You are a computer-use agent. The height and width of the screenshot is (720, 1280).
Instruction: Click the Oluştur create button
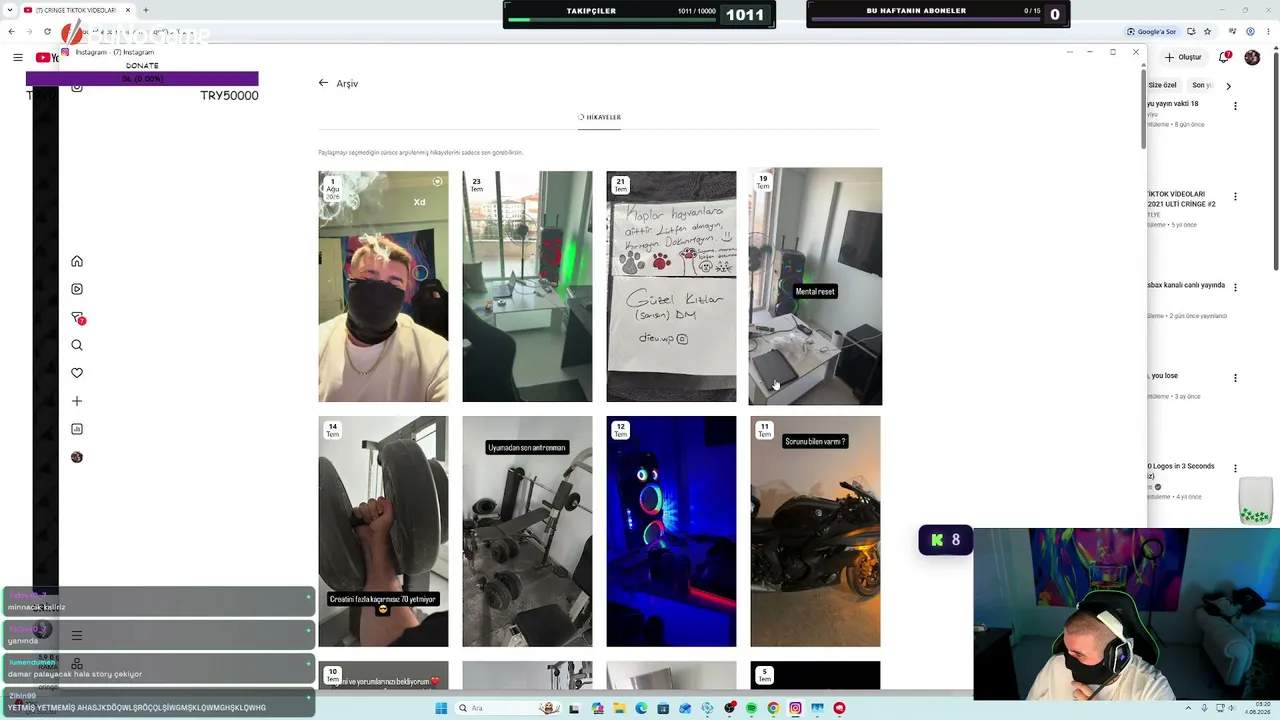pos(1183,57)
